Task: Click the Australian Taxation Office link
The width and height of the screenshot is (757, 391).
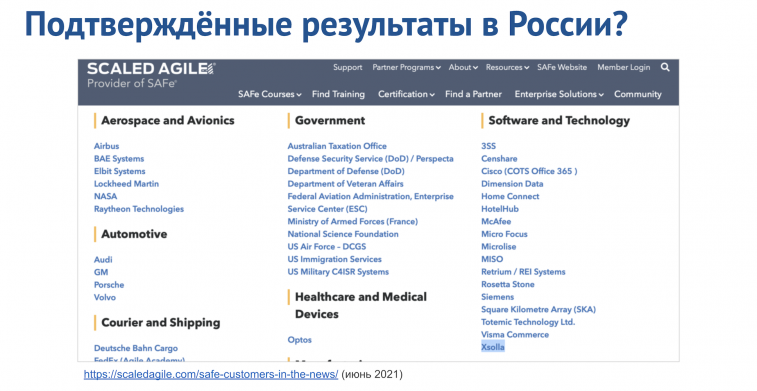Action: [x=337, y=146]
